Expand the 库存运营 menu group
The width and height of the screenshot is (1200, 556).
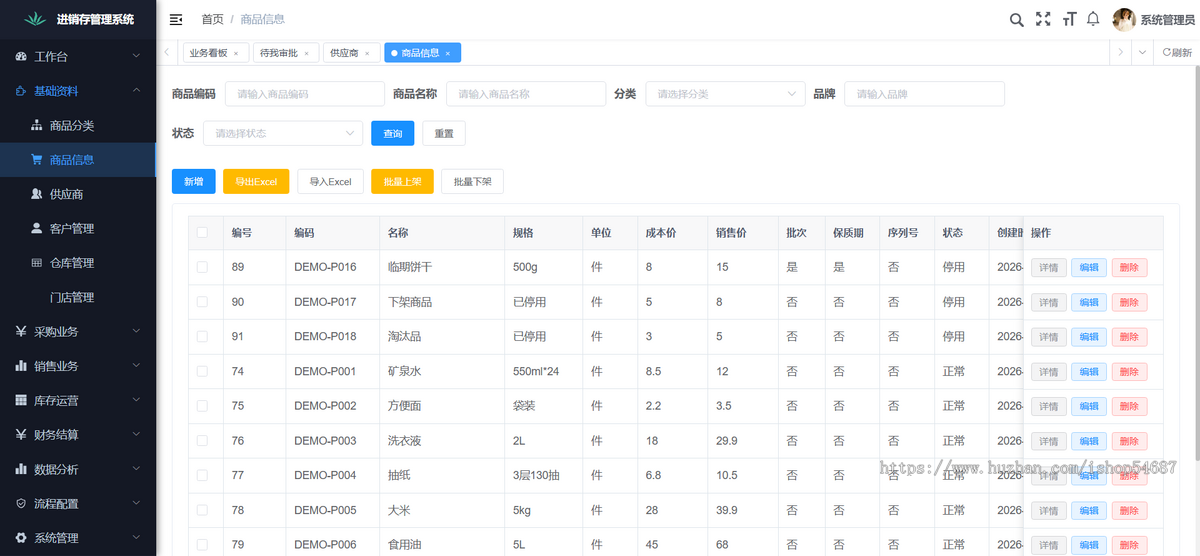click(x=136, y=400)
